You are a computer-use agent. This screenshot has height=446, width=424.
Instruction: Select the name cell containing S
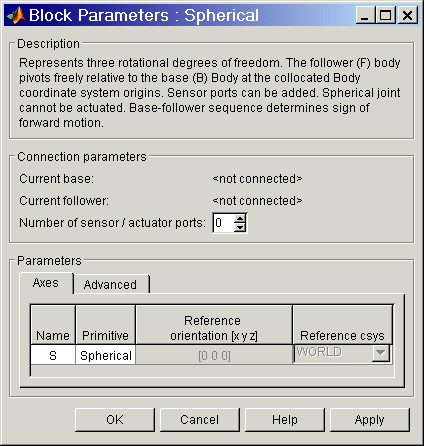point(53,355)
